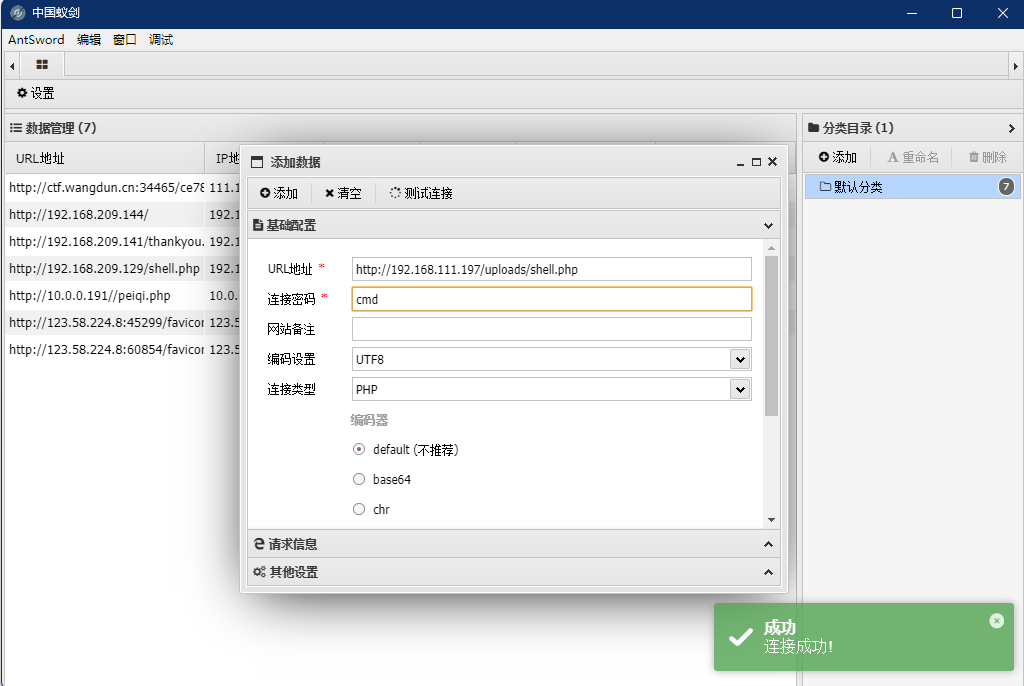Click the grid home tab icon

[x=42, y=64]
